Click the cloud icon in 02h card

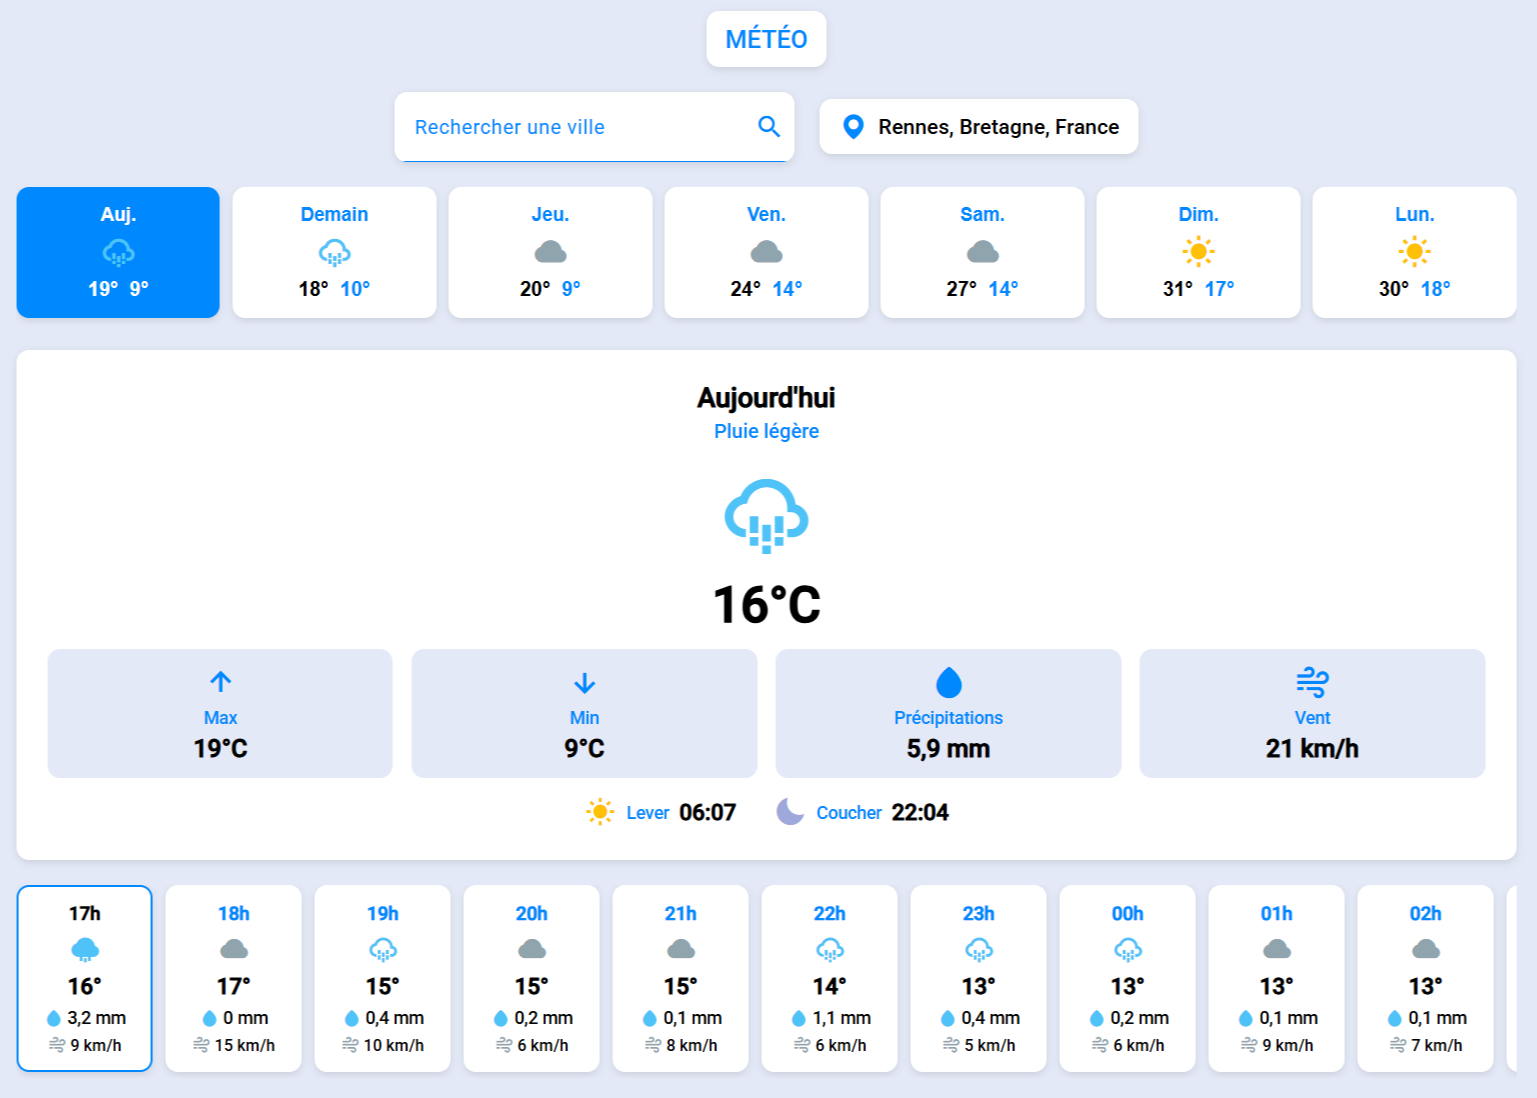[1426, 949]
